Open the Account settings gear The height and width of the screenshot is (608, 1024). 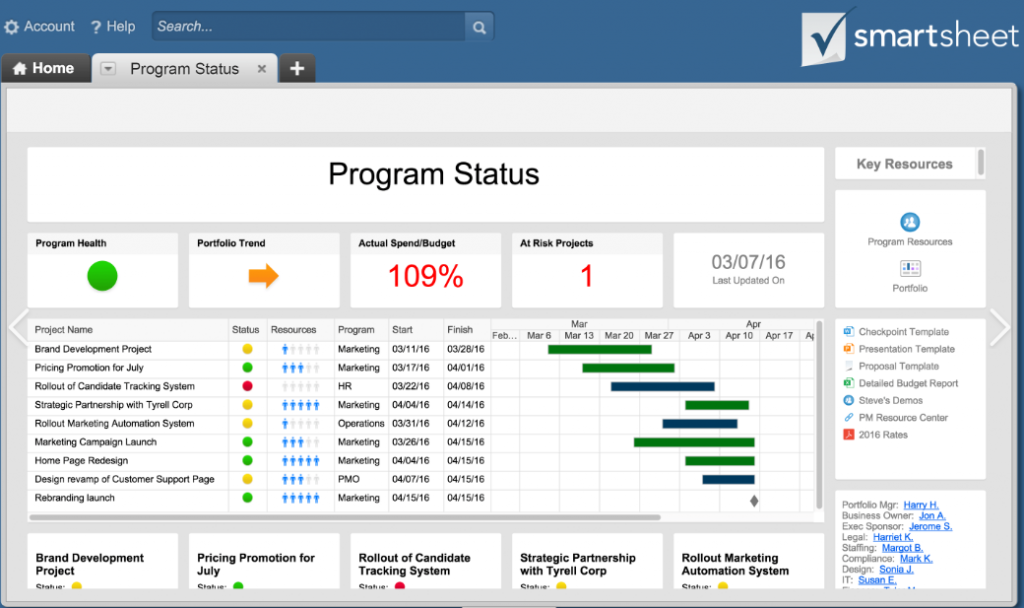coord(13,26)
